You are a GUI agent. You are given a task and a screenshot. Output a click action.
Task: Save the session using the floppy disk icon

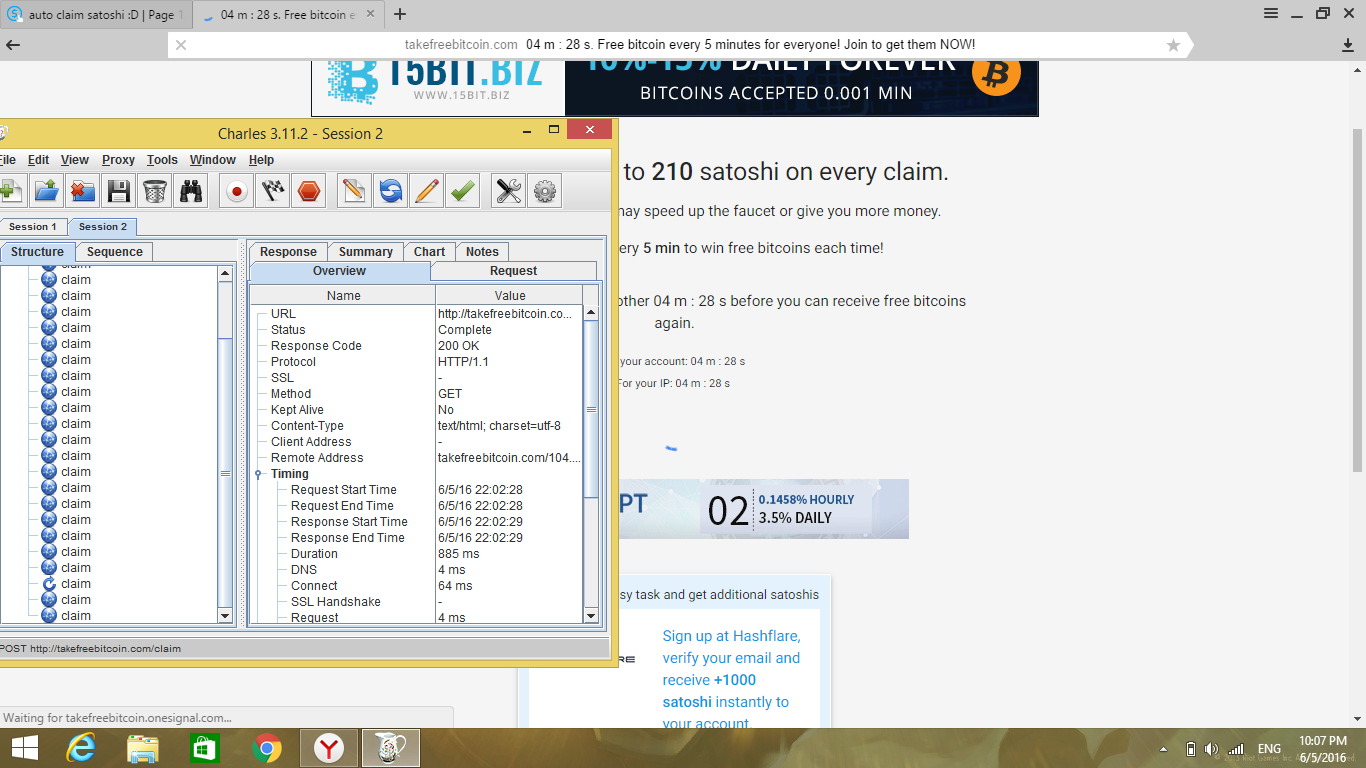pos(119,191)
